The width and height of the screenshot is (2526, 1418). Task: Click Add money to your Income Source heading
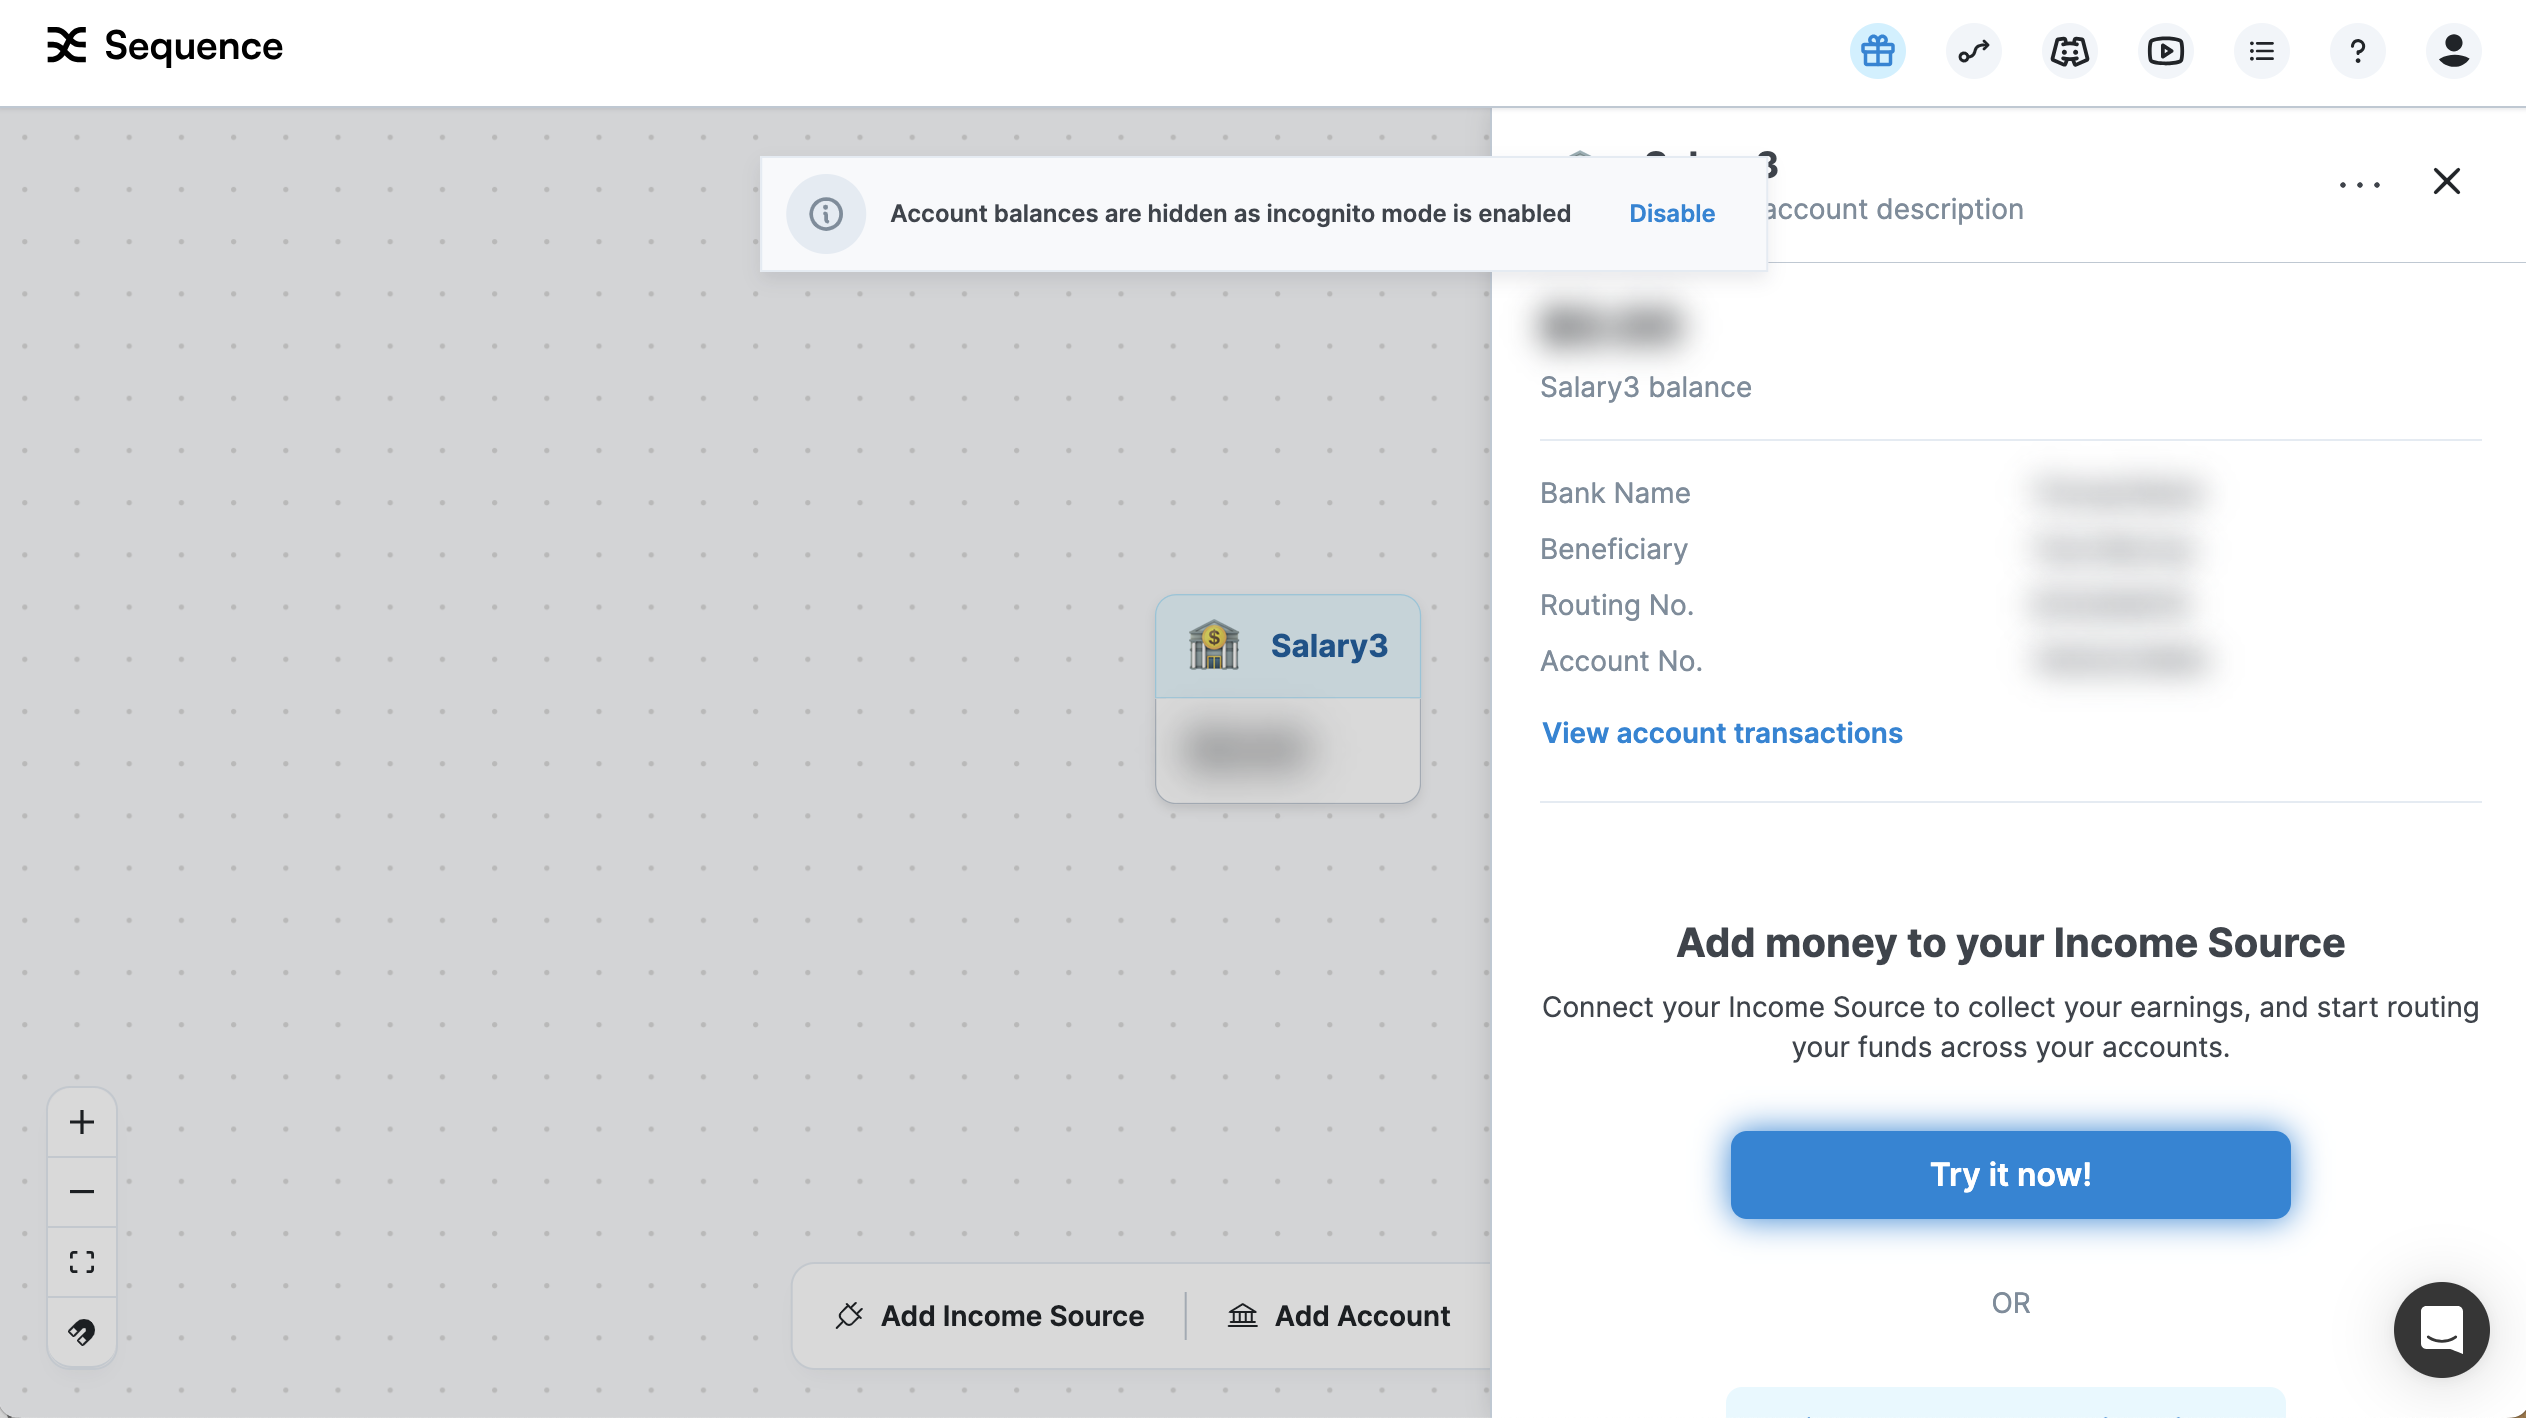click(2010, 942)
